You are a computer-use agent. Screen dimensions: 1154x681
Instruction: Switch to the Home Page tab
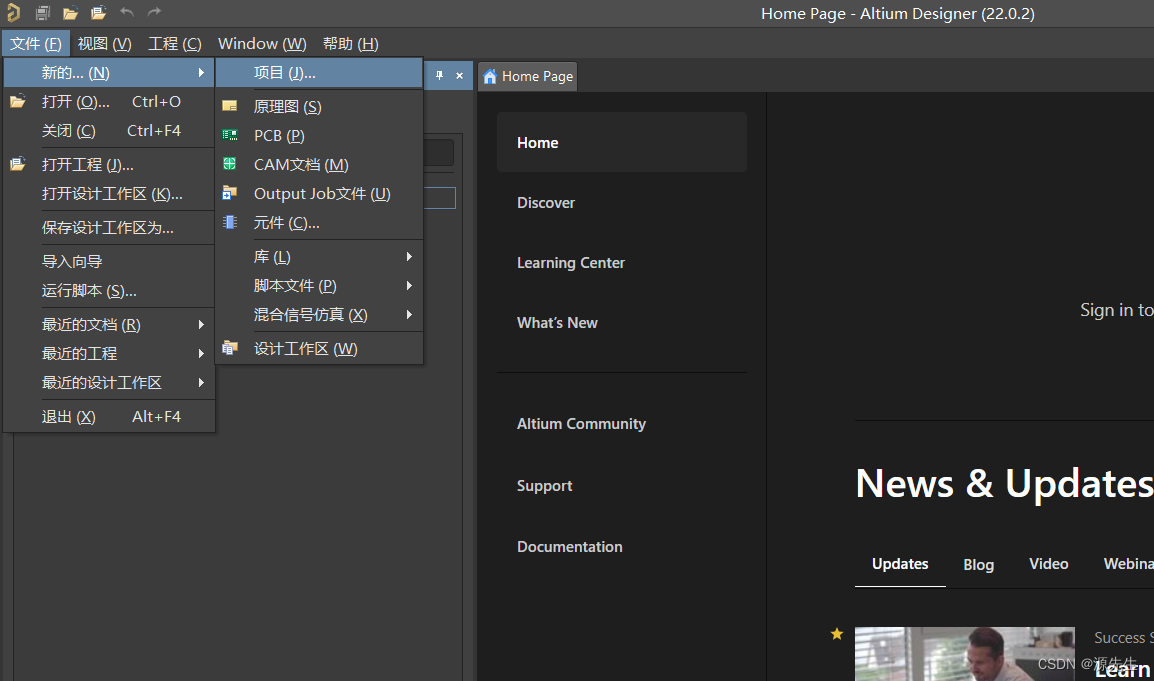tap(528, 77)
